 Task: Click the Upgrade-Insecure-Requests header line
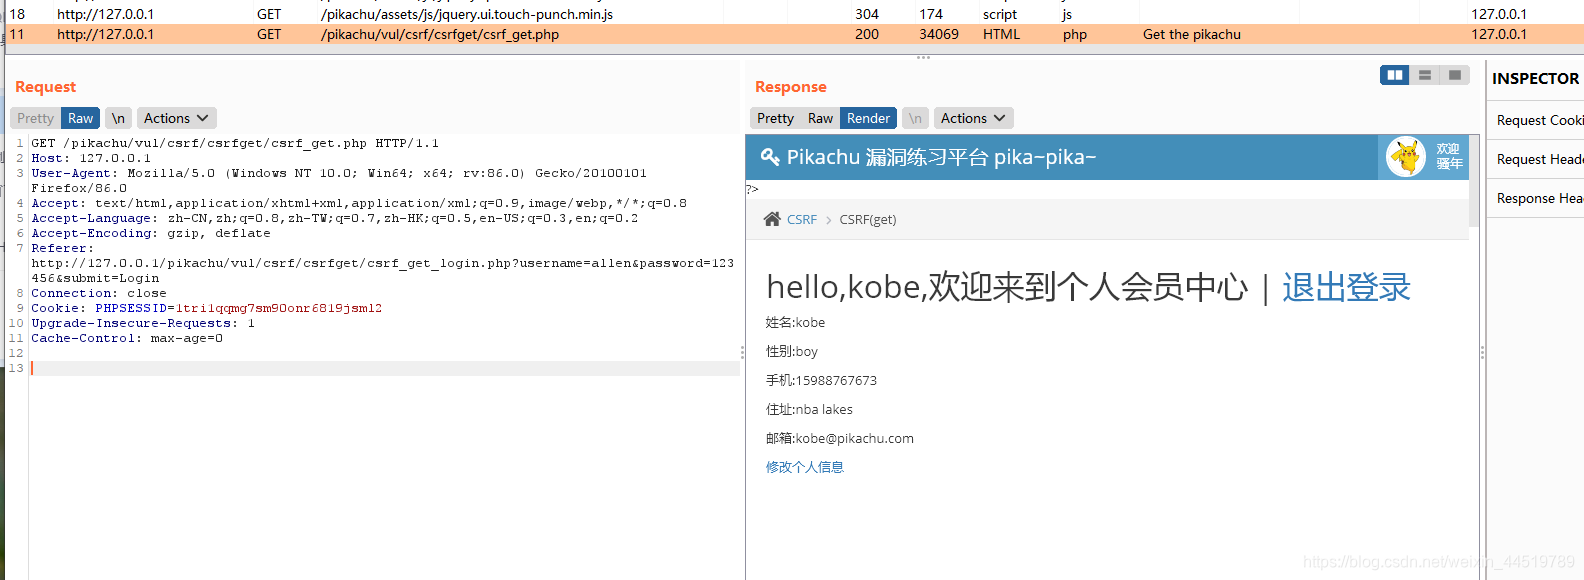coord(143,323)
